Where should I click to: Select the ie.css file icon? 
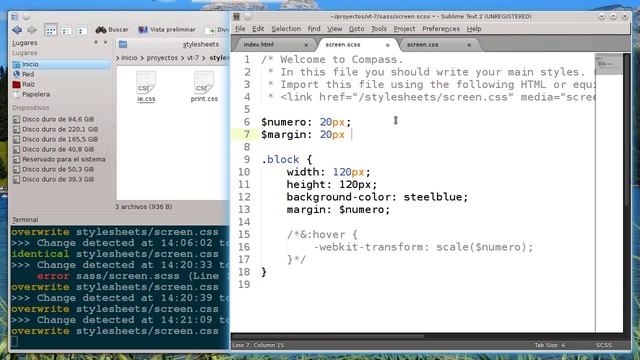146,87
